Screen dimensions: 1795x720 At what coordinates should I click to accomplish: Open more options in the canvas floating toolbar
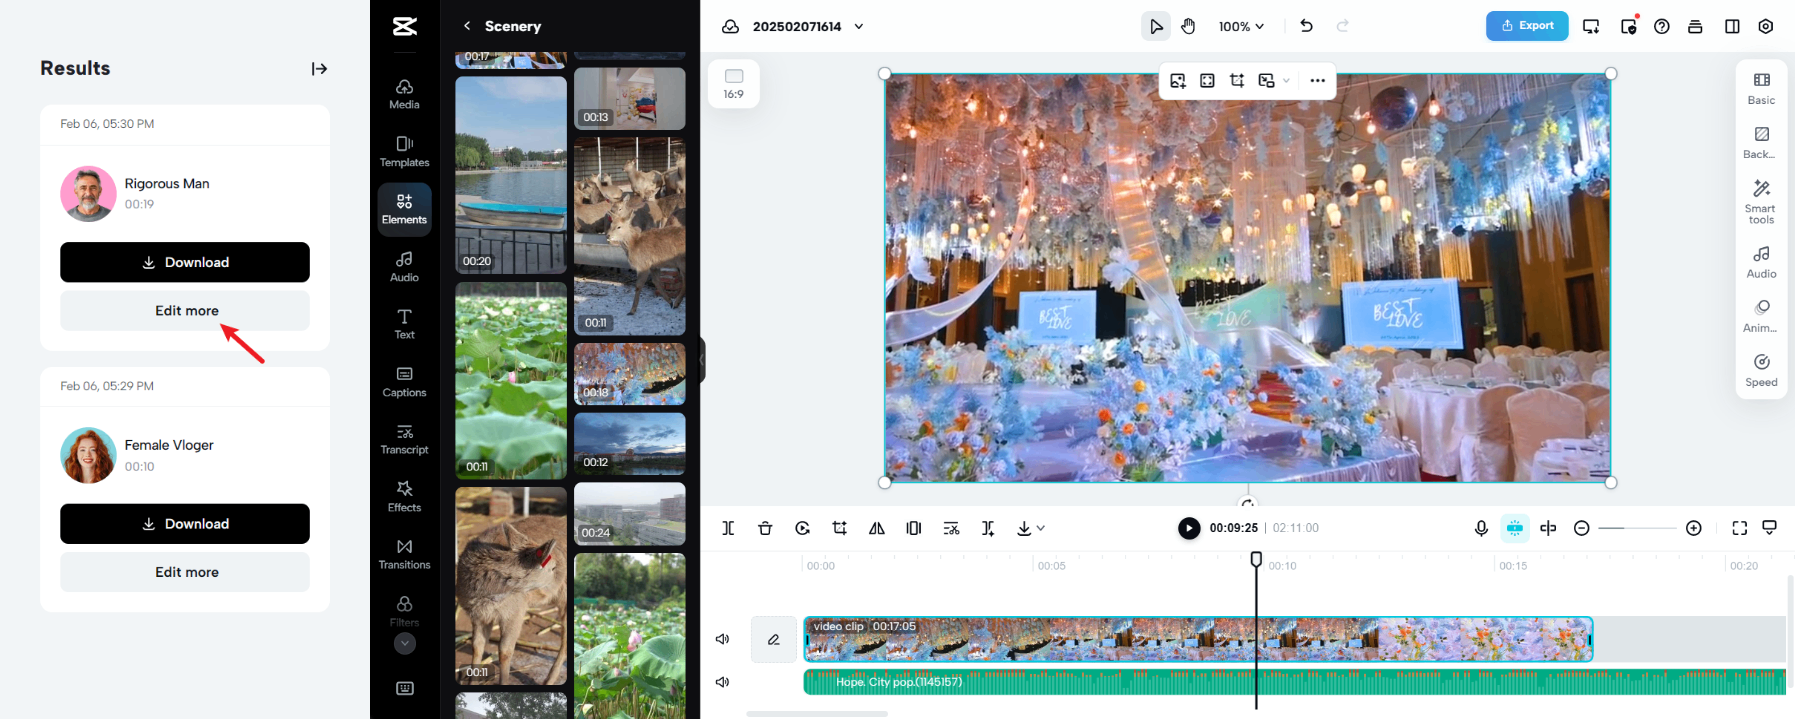[x=1317, y=81]
